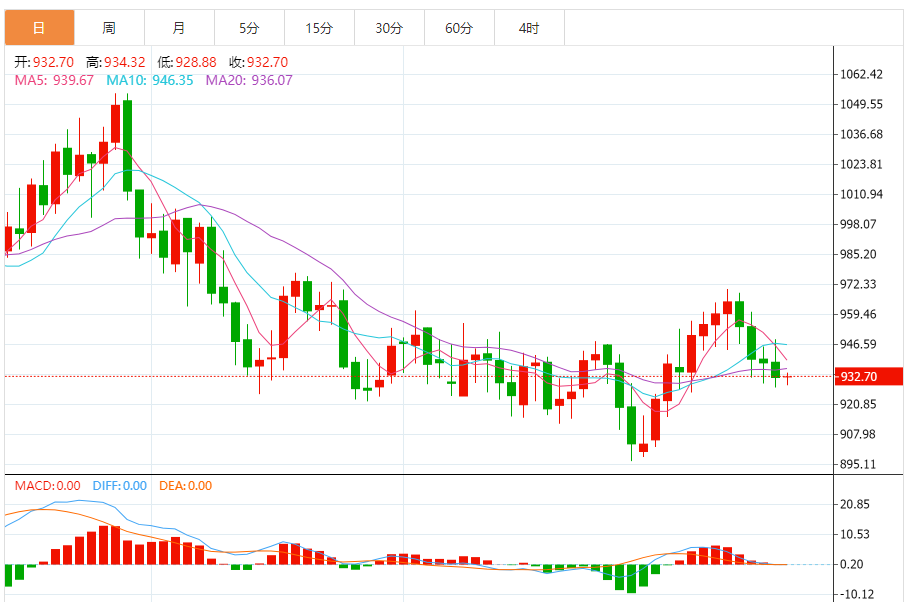The width and height of the screenshot is (909, 602).
Task: Click the 0.20 MACD axis label
Action: point(852,564)
